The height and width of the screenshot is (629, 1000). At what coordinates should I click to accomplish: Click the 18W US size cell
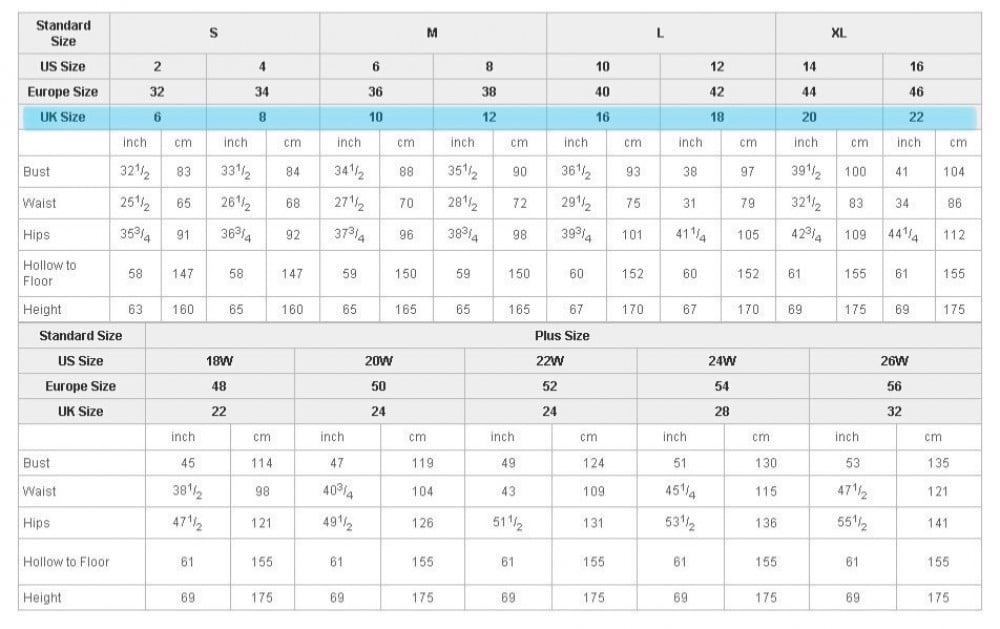click(x=219, y=361)
